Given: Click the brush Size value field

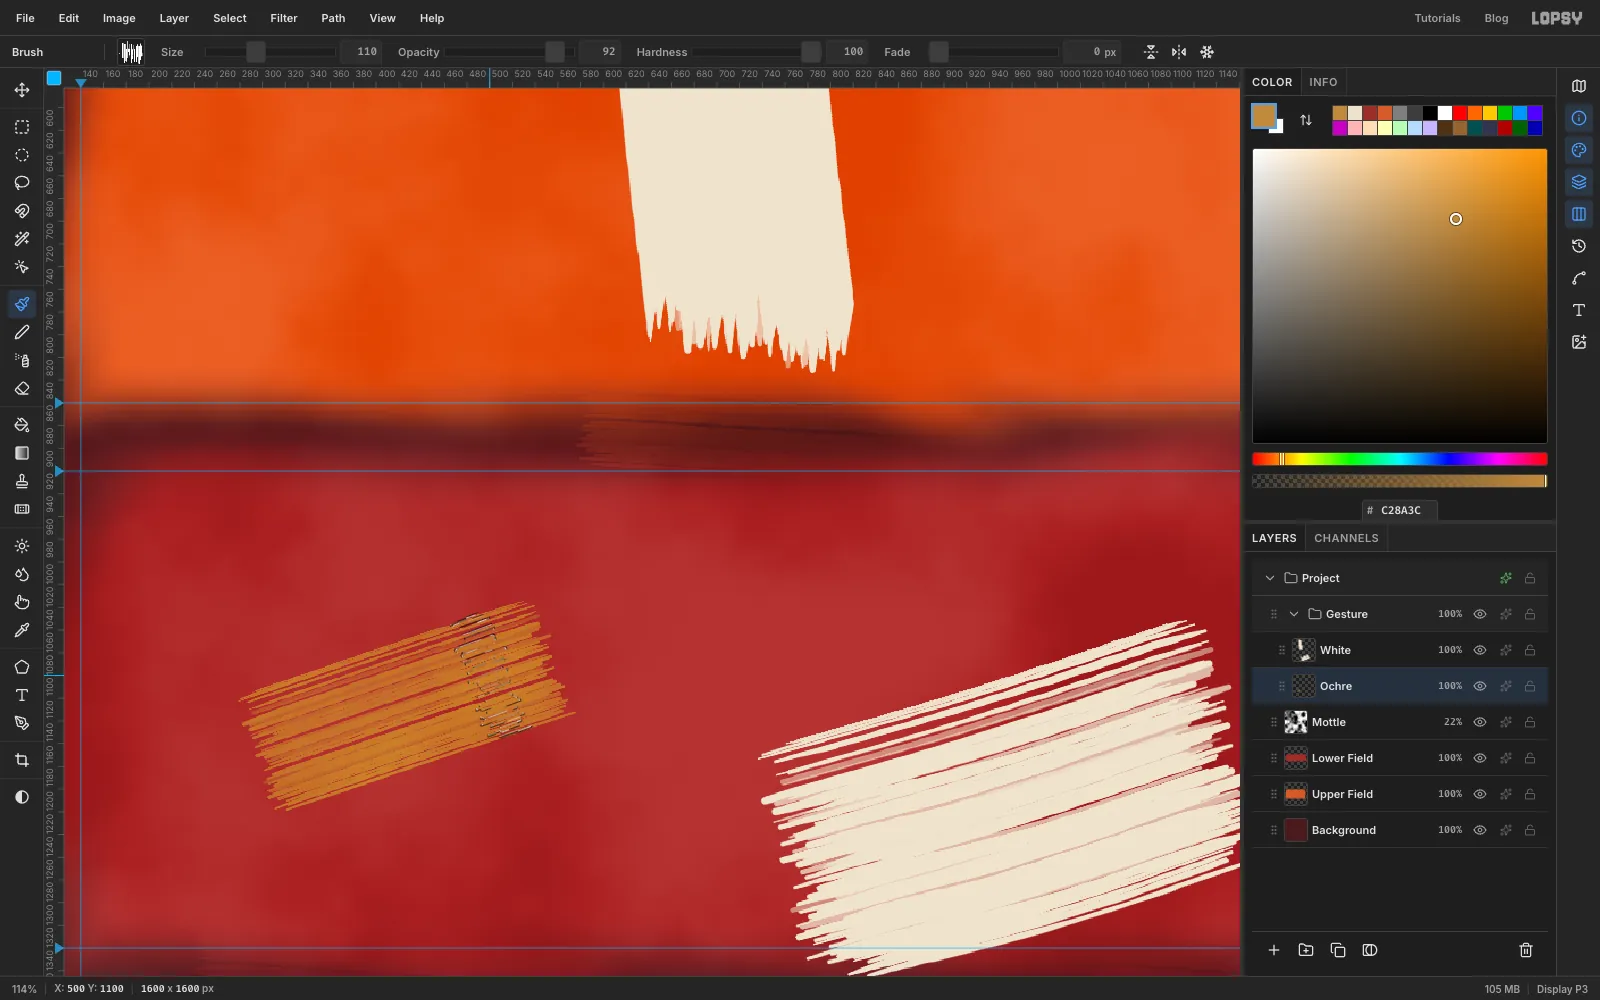Looking at the screenshot, I should 361,52.
